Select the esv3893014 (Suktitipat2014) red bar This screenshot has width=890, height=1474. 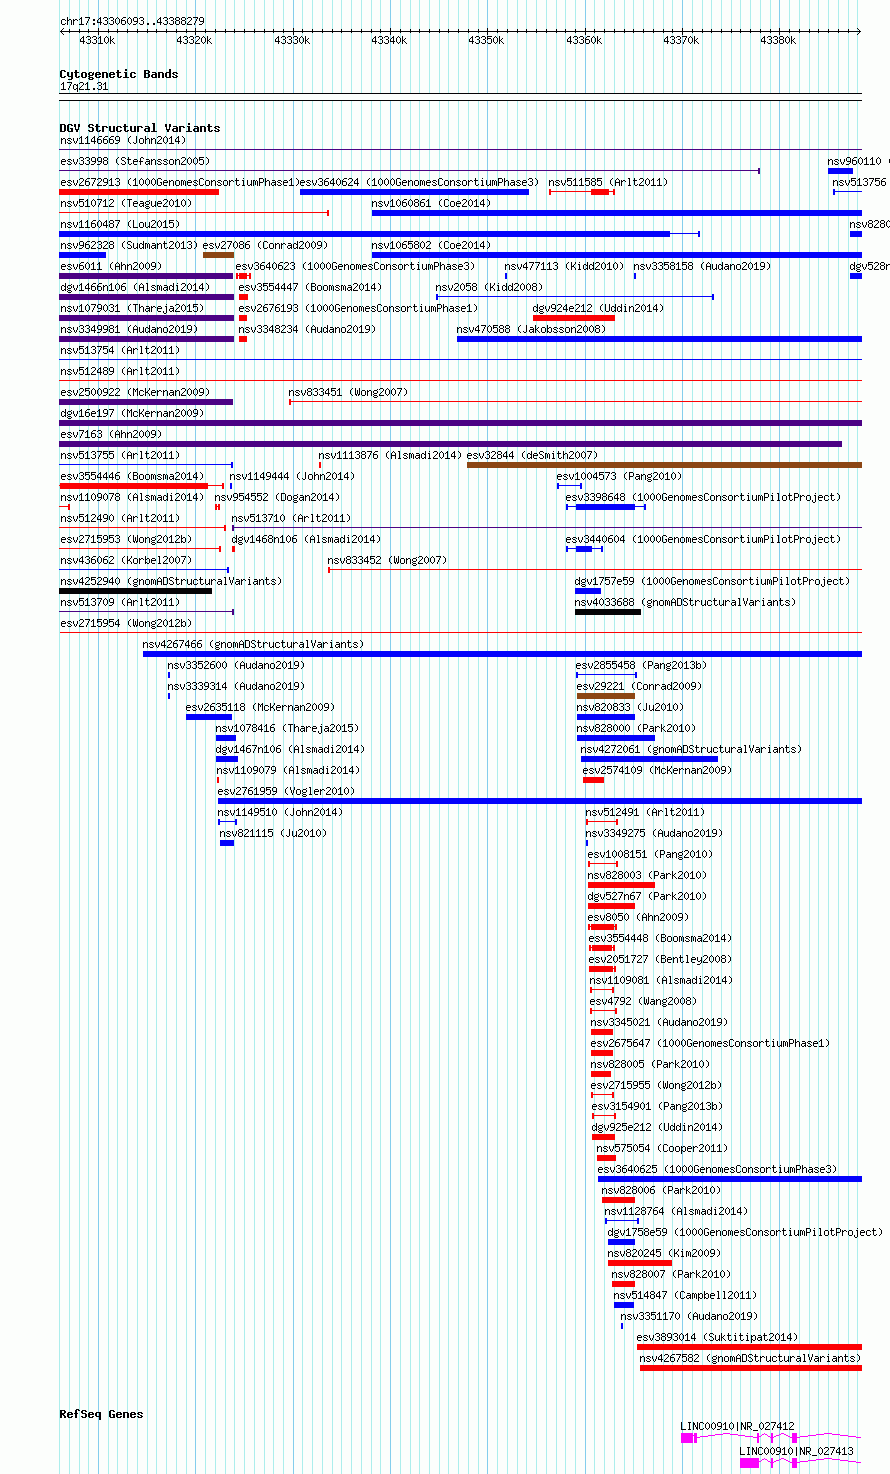click(749, 1347)
